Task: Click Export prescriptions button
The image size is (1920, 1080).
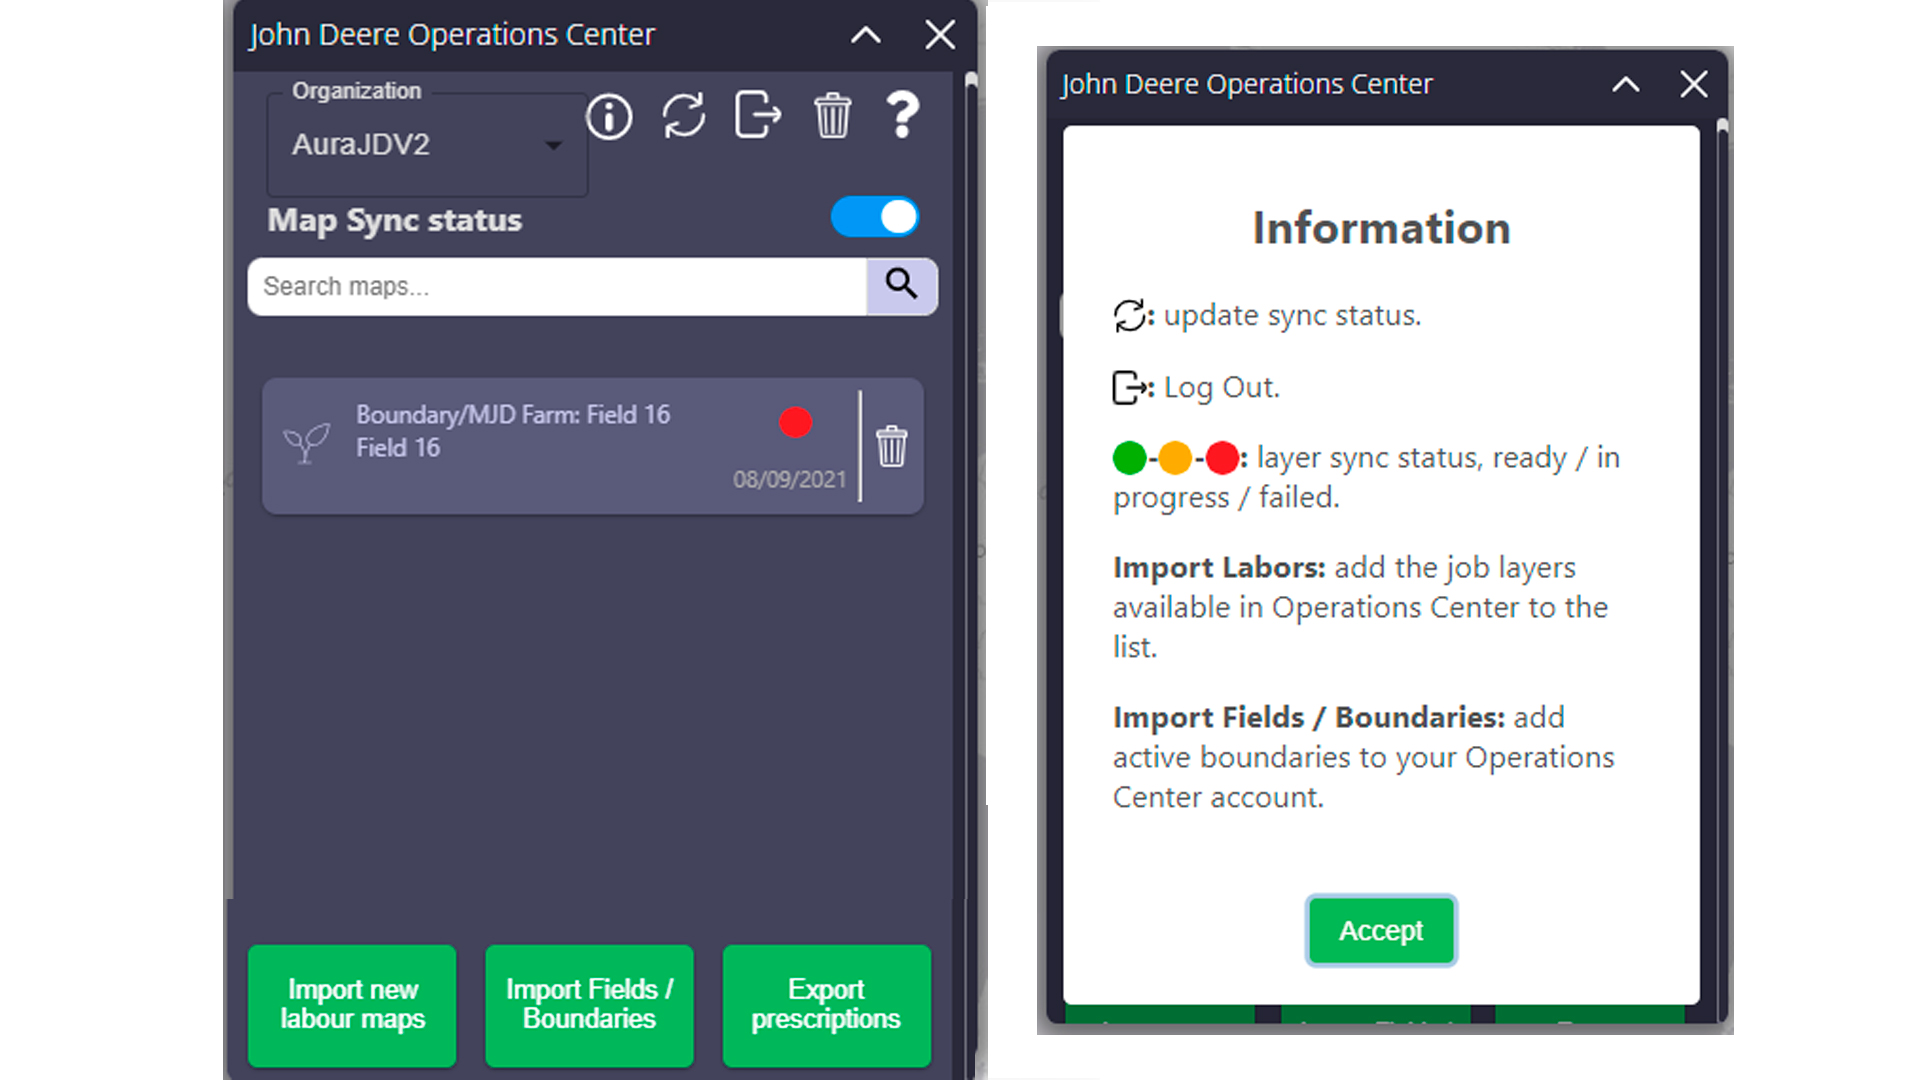Action: (826, 1004)
